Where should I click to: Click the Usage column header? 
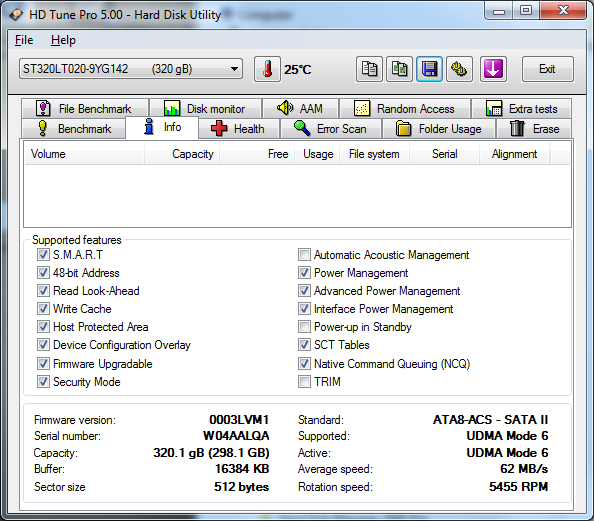(x=317, y=154)
